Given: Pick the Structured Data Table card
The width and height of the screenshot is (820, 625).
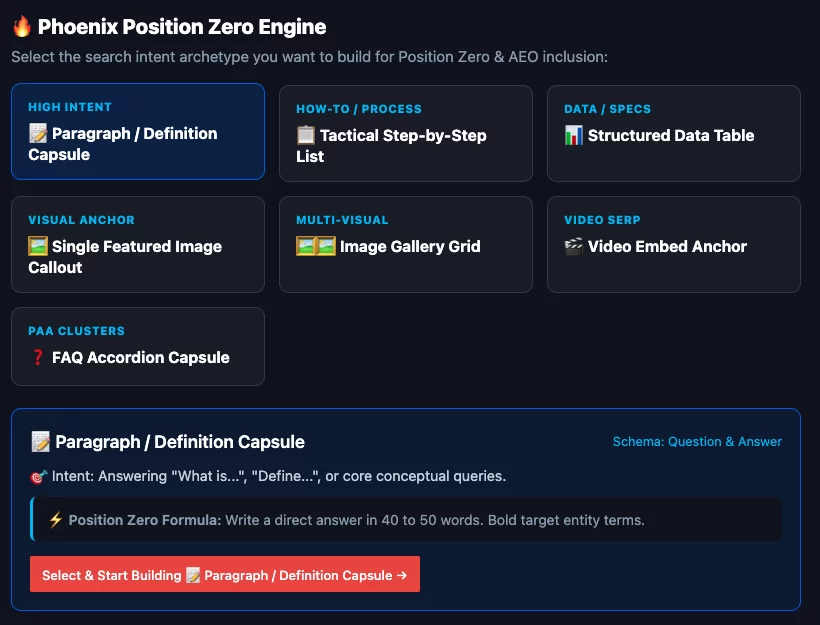Looking at the screenshot, I should [x=674, y=133].
